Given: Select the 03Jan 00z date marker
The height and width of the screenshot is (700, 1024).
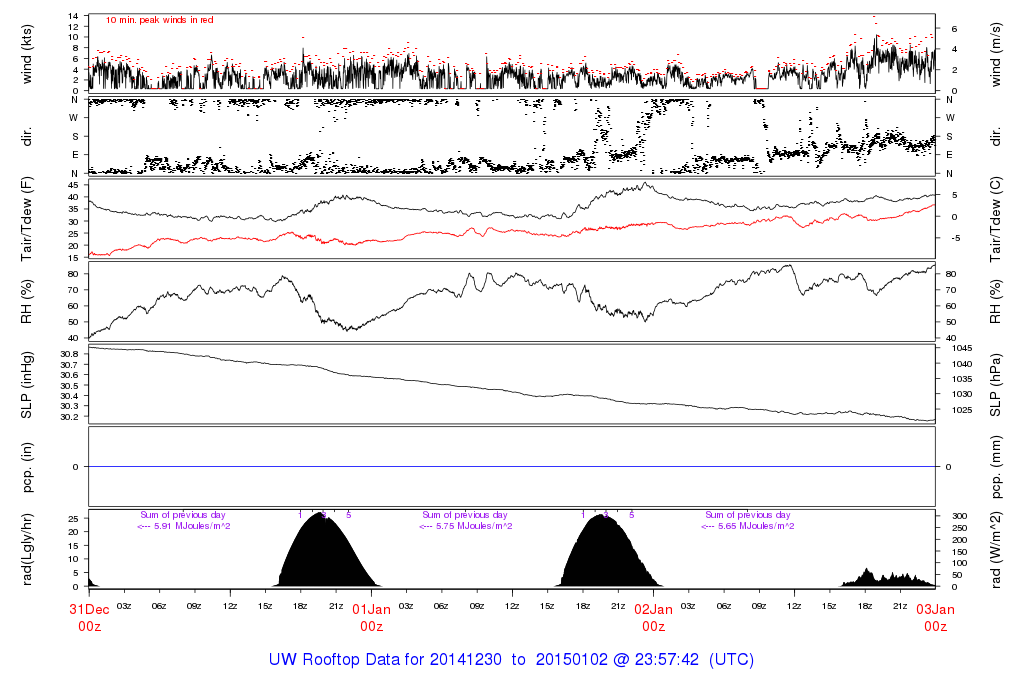Looking at the screenshot, I should pyautogui.click(x=935, y=617).
